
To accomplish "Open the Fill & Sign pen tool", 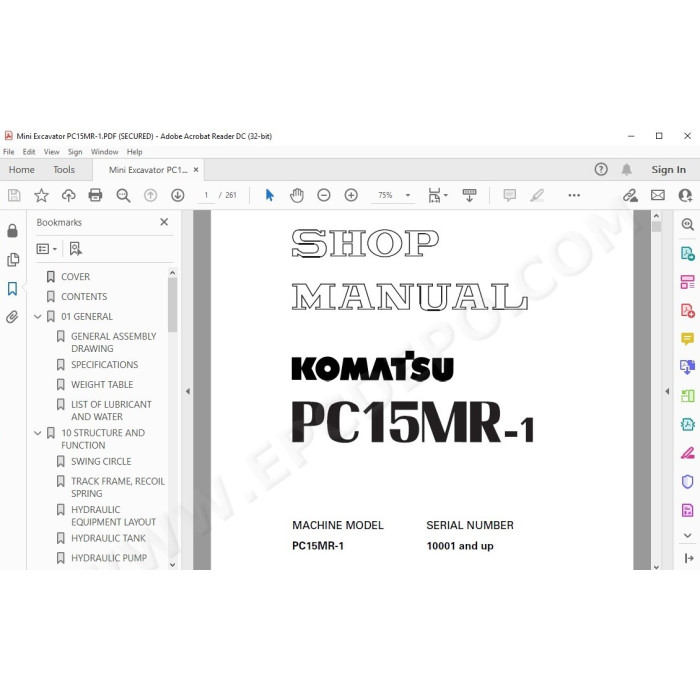I will 688,453.
